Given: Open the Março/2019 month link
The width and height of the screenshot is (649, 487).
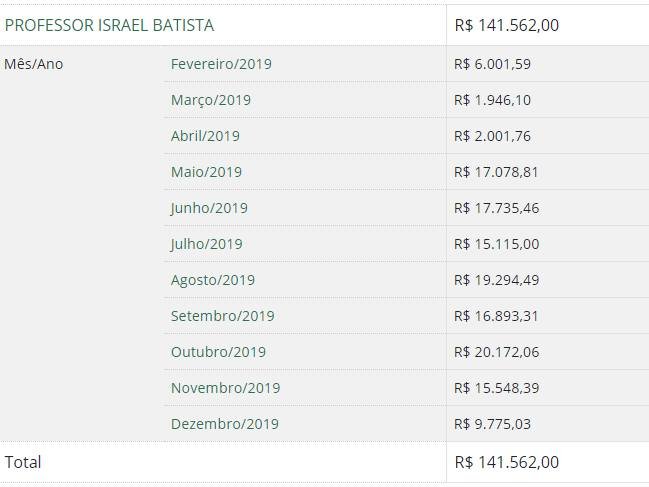Looking at the screenshot, I should tap(211, 100).
